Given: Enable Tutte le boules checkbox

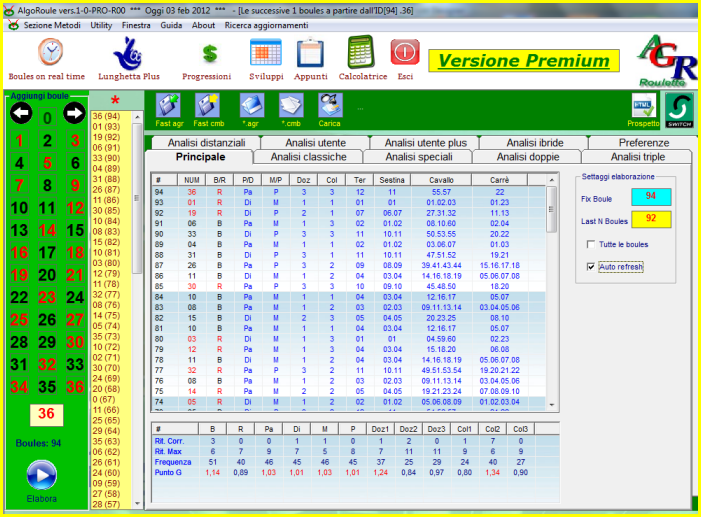Looking at the screenshot, I should pyautogui.click(x=591, y=244).
